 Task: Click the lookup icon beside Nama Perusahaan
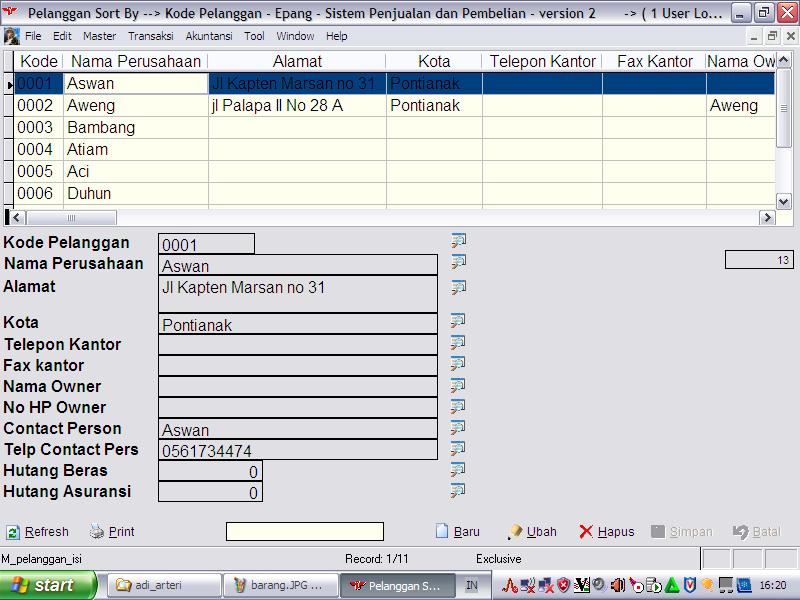(x=459, y=262)
